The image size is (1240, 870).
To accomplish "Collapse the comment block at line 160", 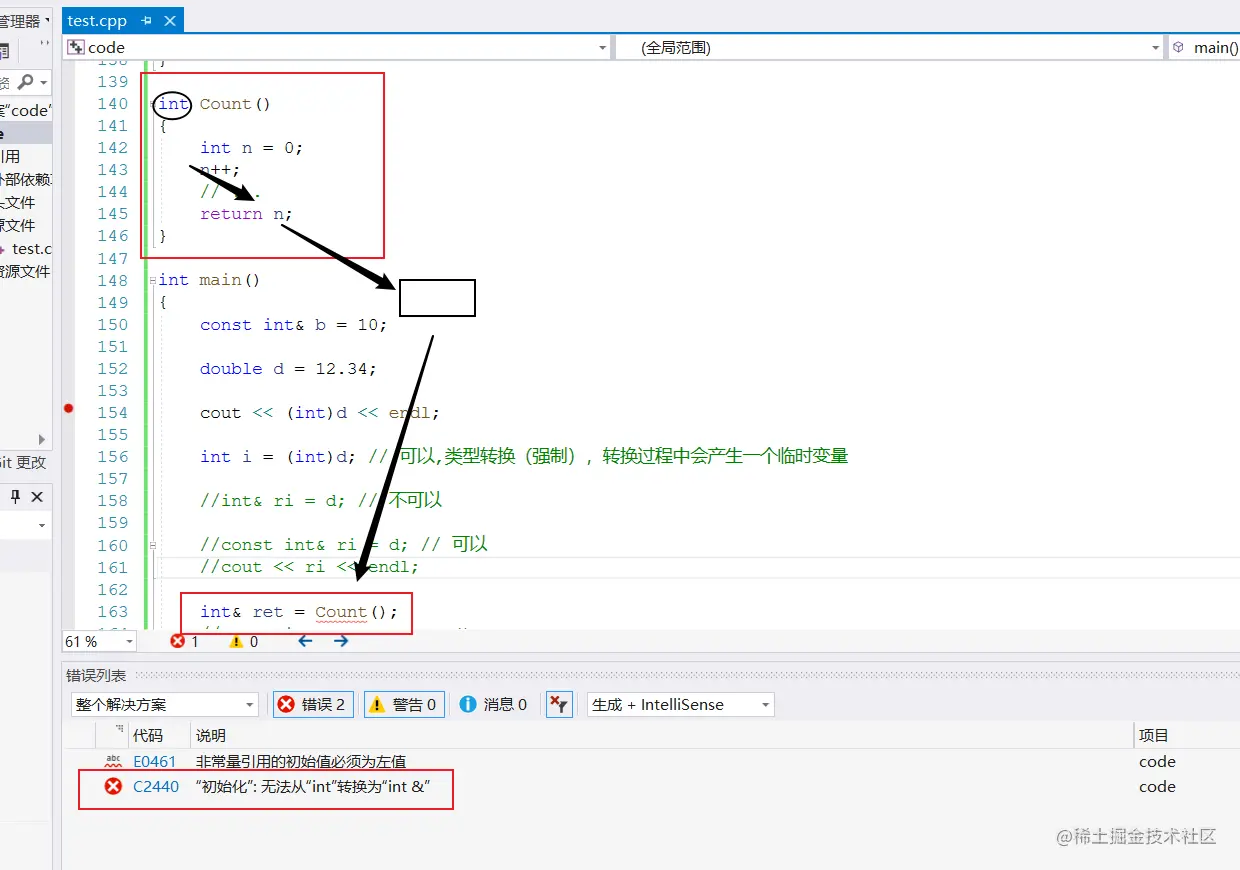I will (x=152, y=545).
